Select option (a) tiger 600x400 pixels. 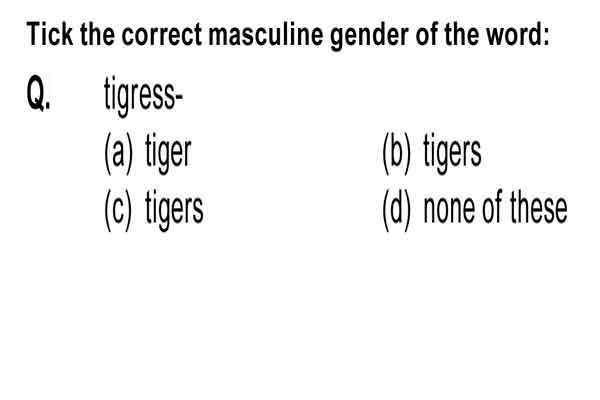click(148, 153)
